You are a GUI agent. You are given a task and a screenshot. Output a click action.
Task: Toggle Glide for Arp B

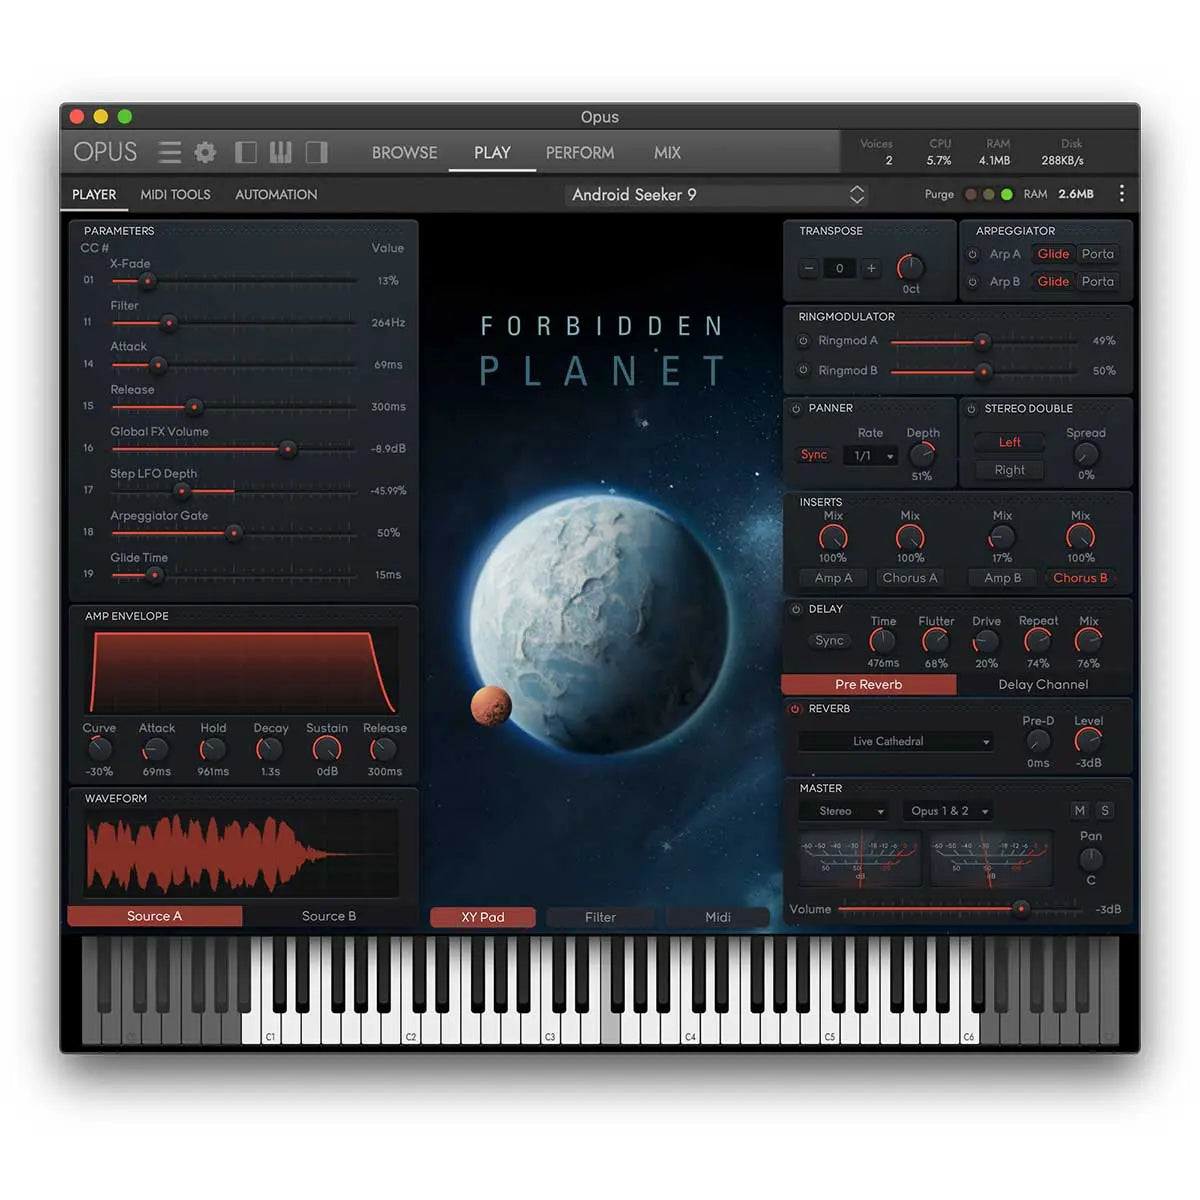1051,281
